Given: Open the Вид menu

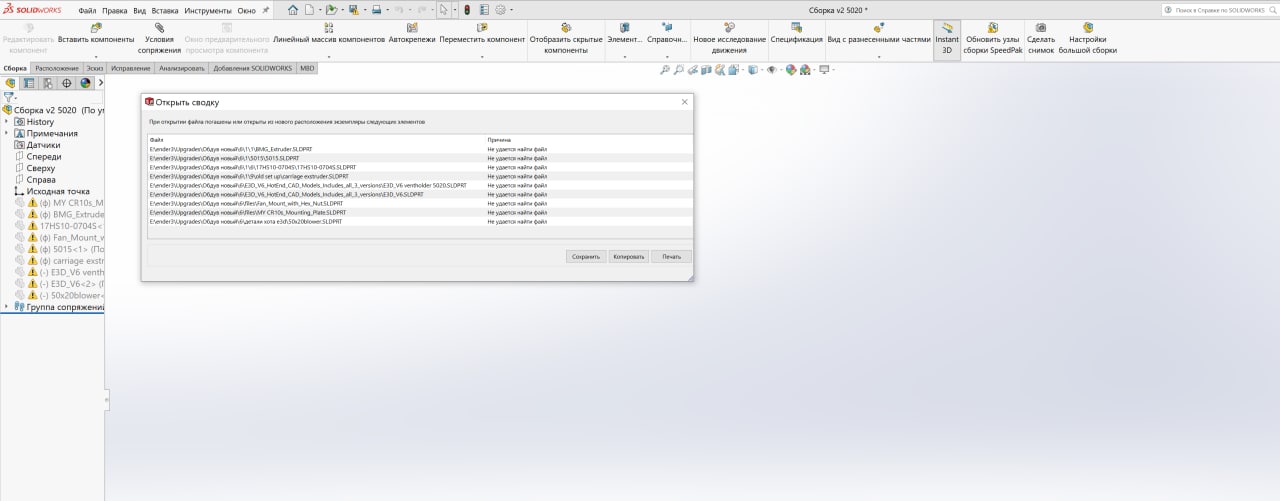Looking at the screenshot, I should click(139, 10).
